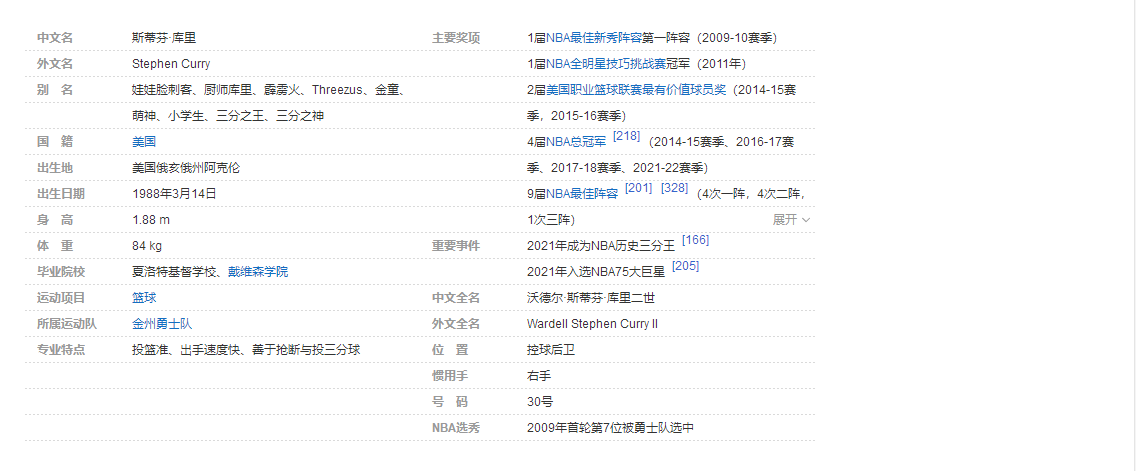1136x471 pixels.
Task: Open citation [218]
Action: point(626,136)
